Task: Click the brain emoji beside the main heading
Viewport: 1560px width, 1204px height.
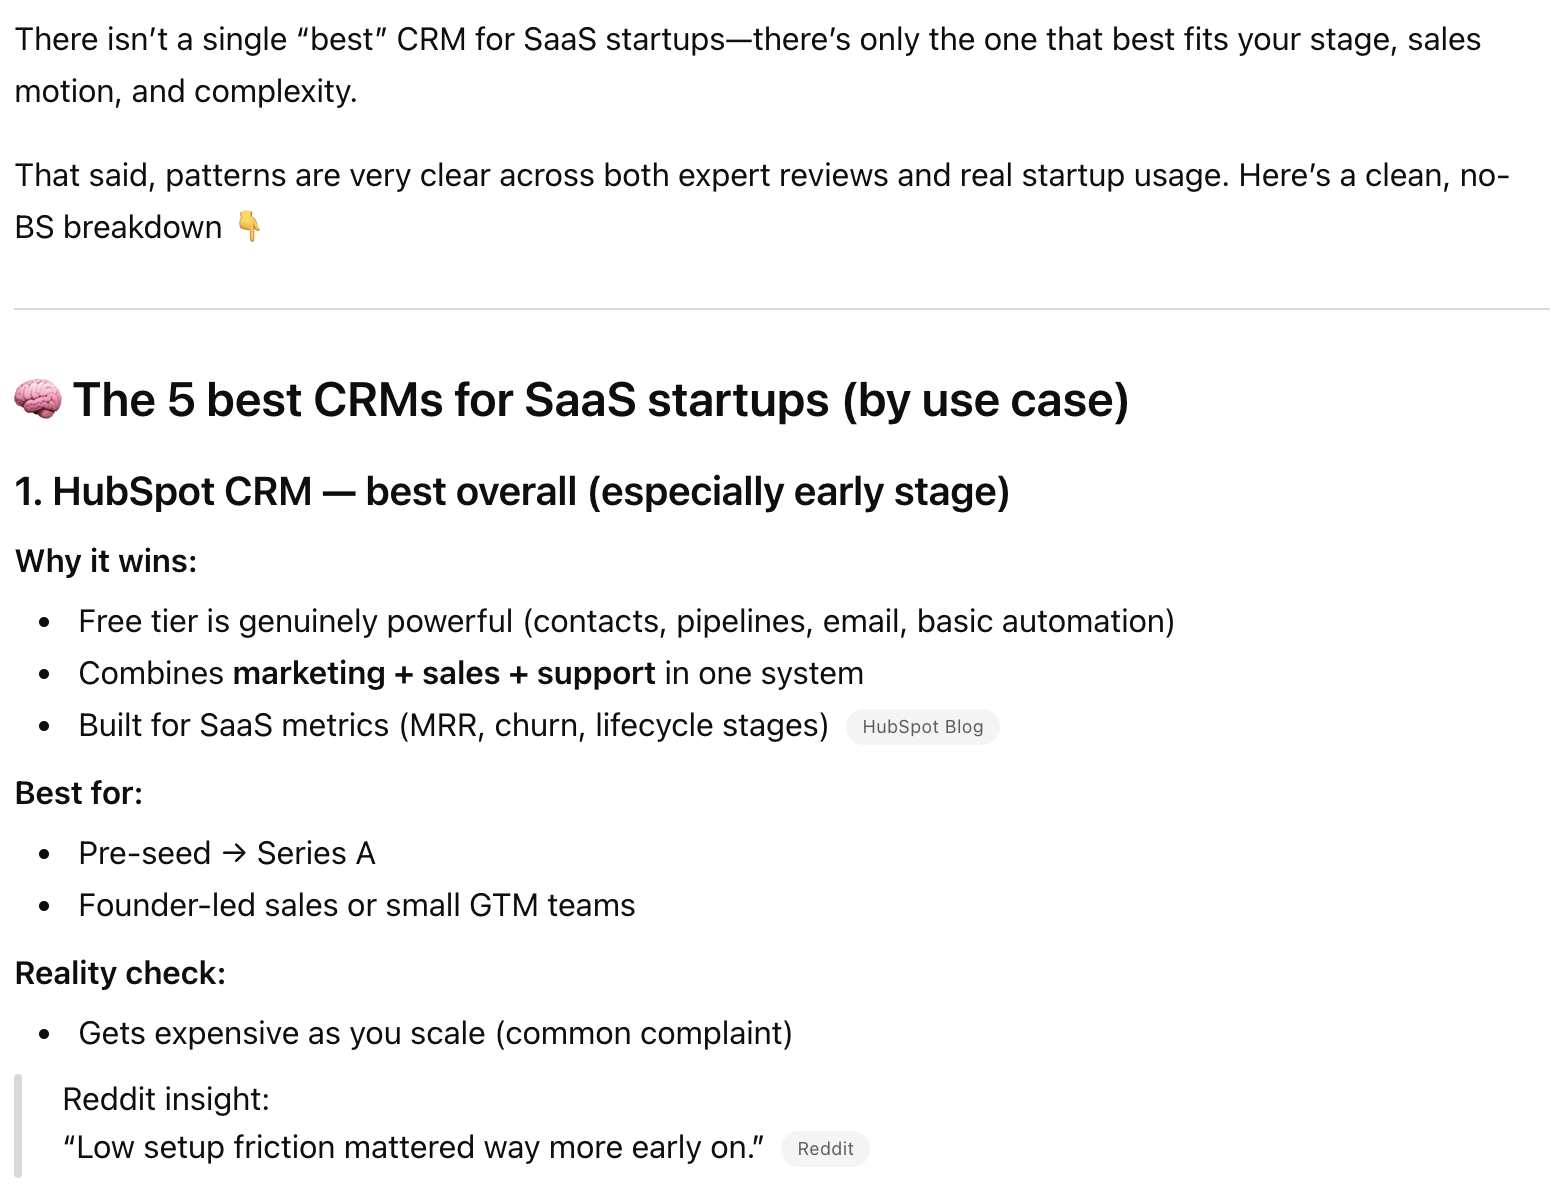Action: (38, 400)
